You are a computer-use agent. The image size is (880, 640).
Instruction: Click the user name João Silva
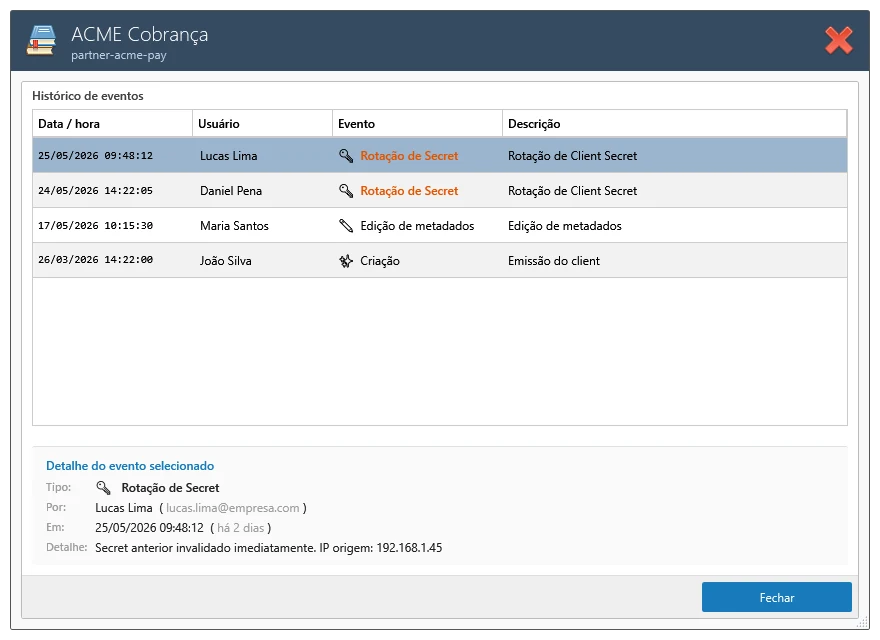[x=226, y=260]
